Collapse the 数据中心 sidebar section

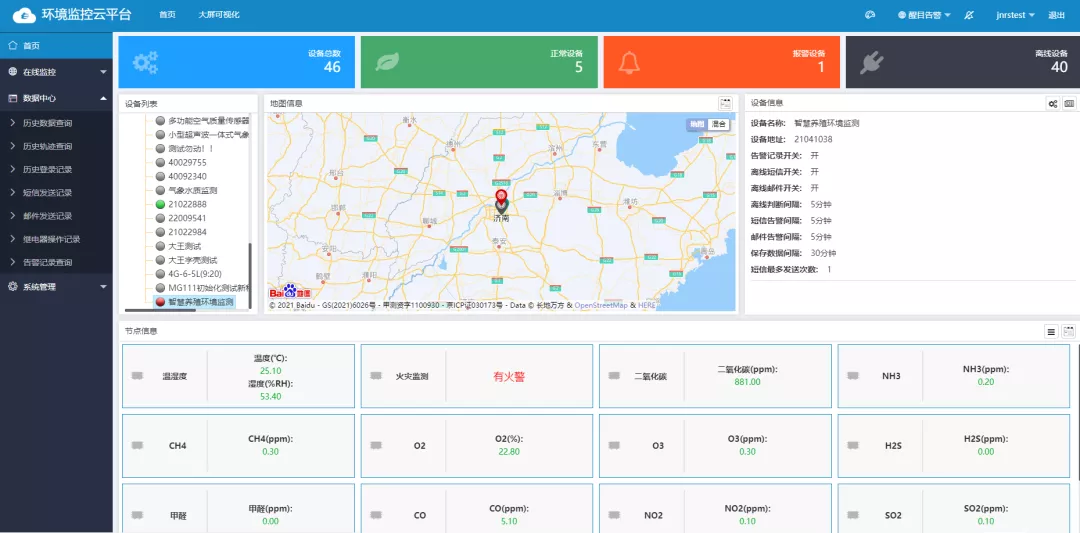56,99
